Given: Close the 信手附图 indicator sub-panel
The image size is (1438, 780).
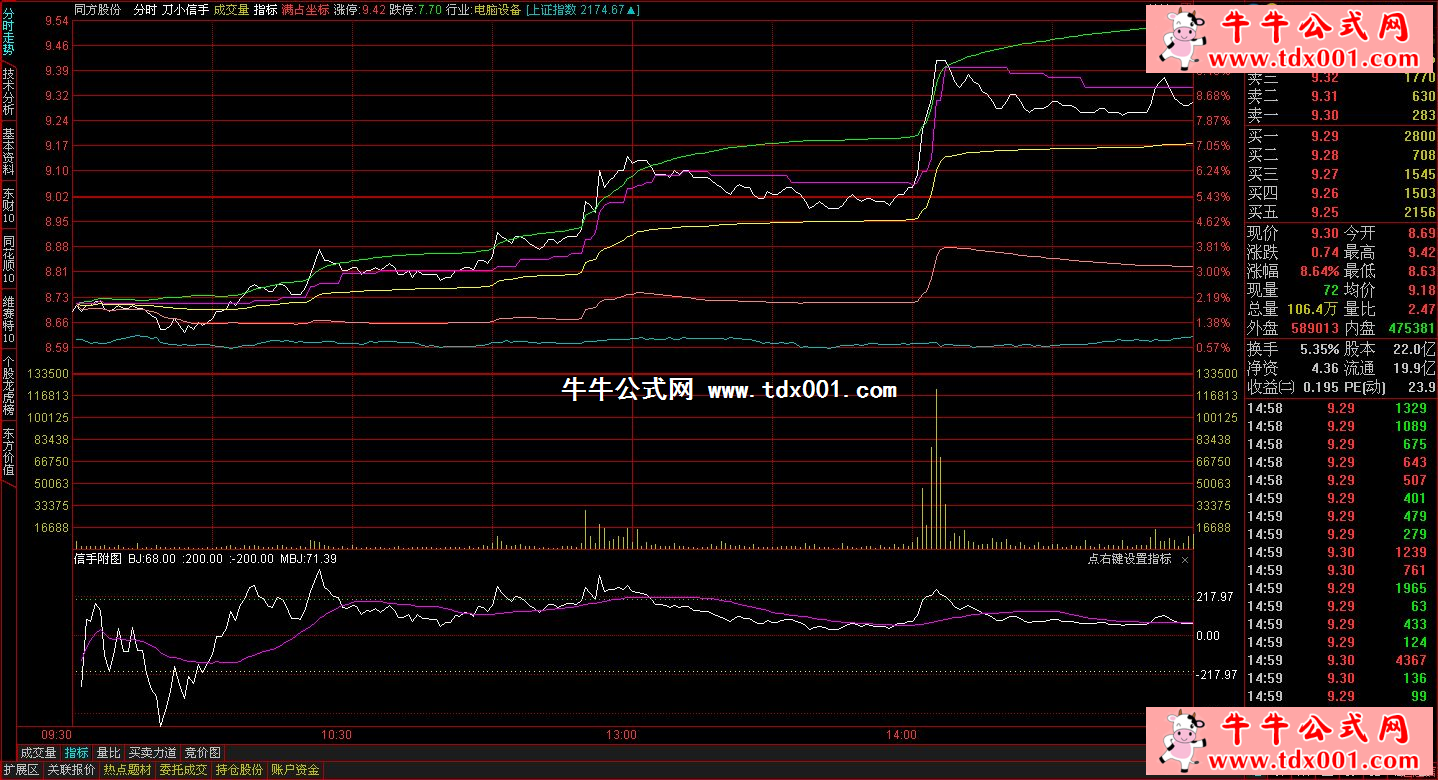Looking at the screenshot, I should pyautogui.click(x=1185, y=560).
